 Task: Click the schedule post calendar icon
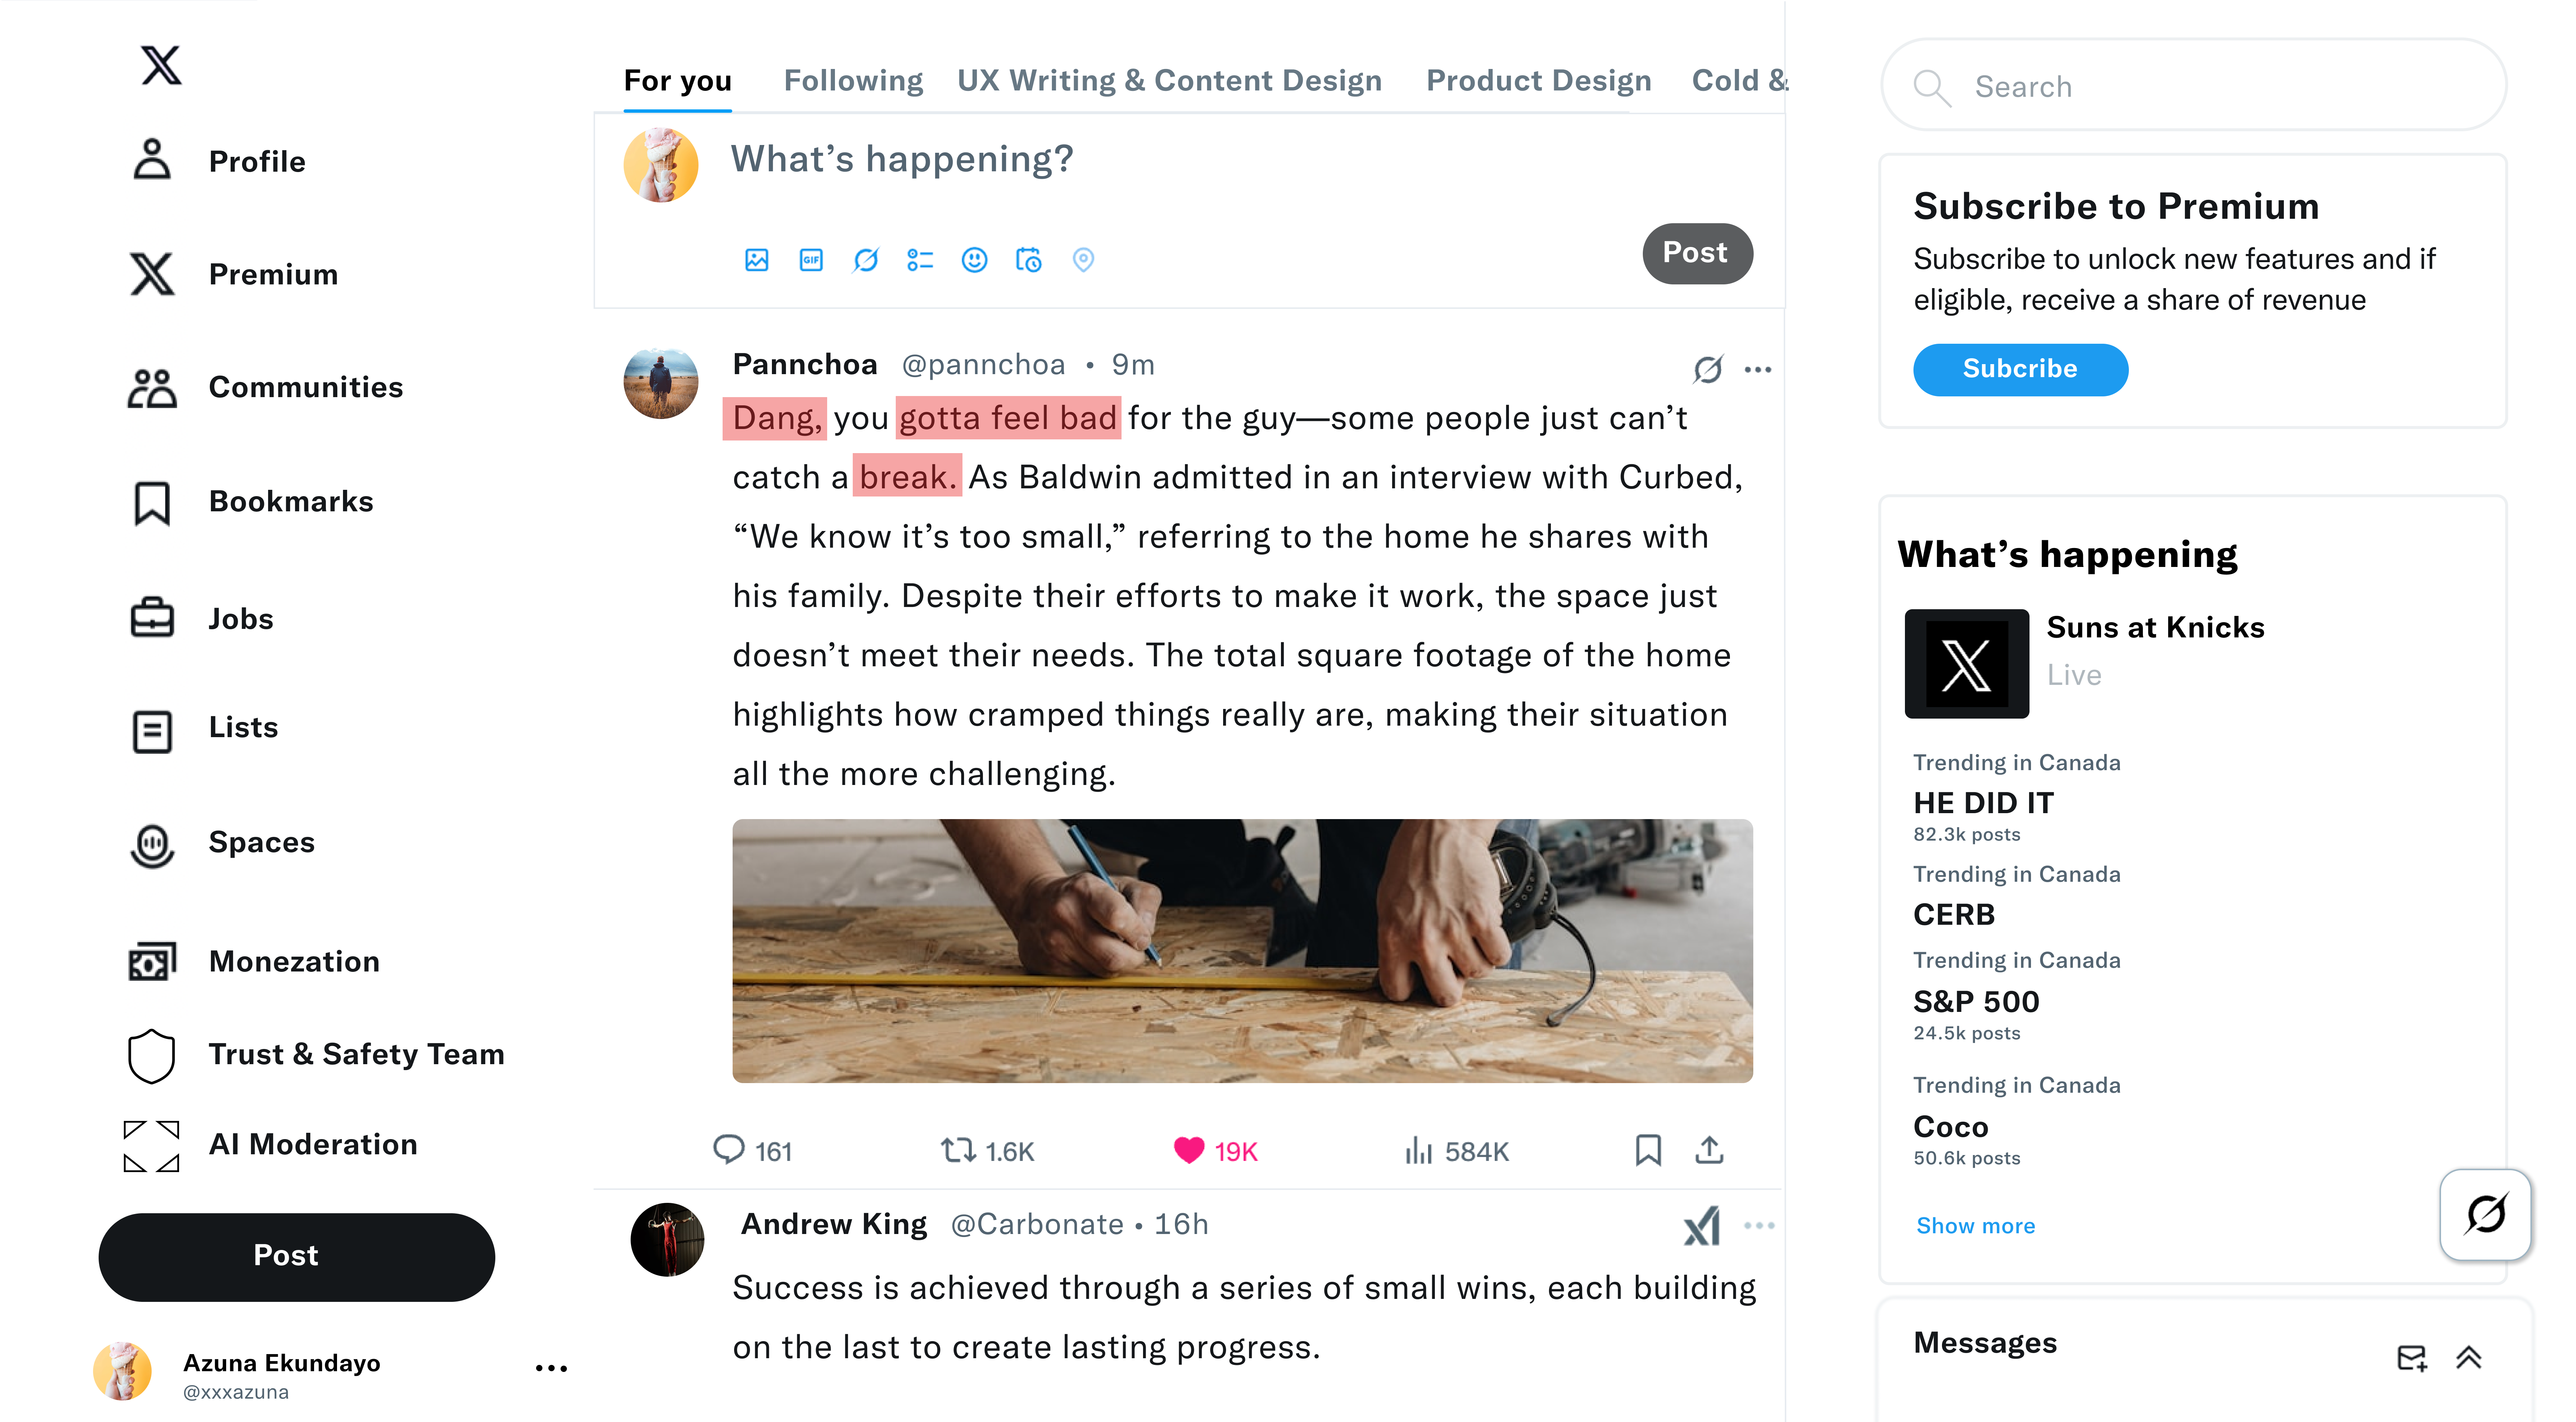coord(1028,260)
